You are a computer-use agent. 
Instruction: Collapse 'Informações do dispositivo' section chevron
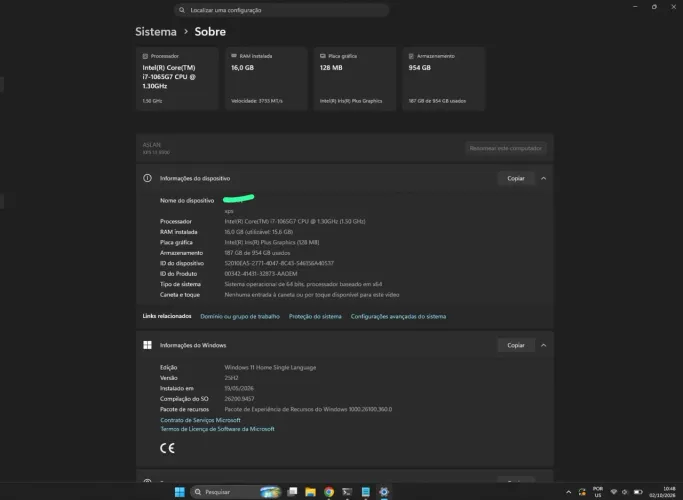543,178
